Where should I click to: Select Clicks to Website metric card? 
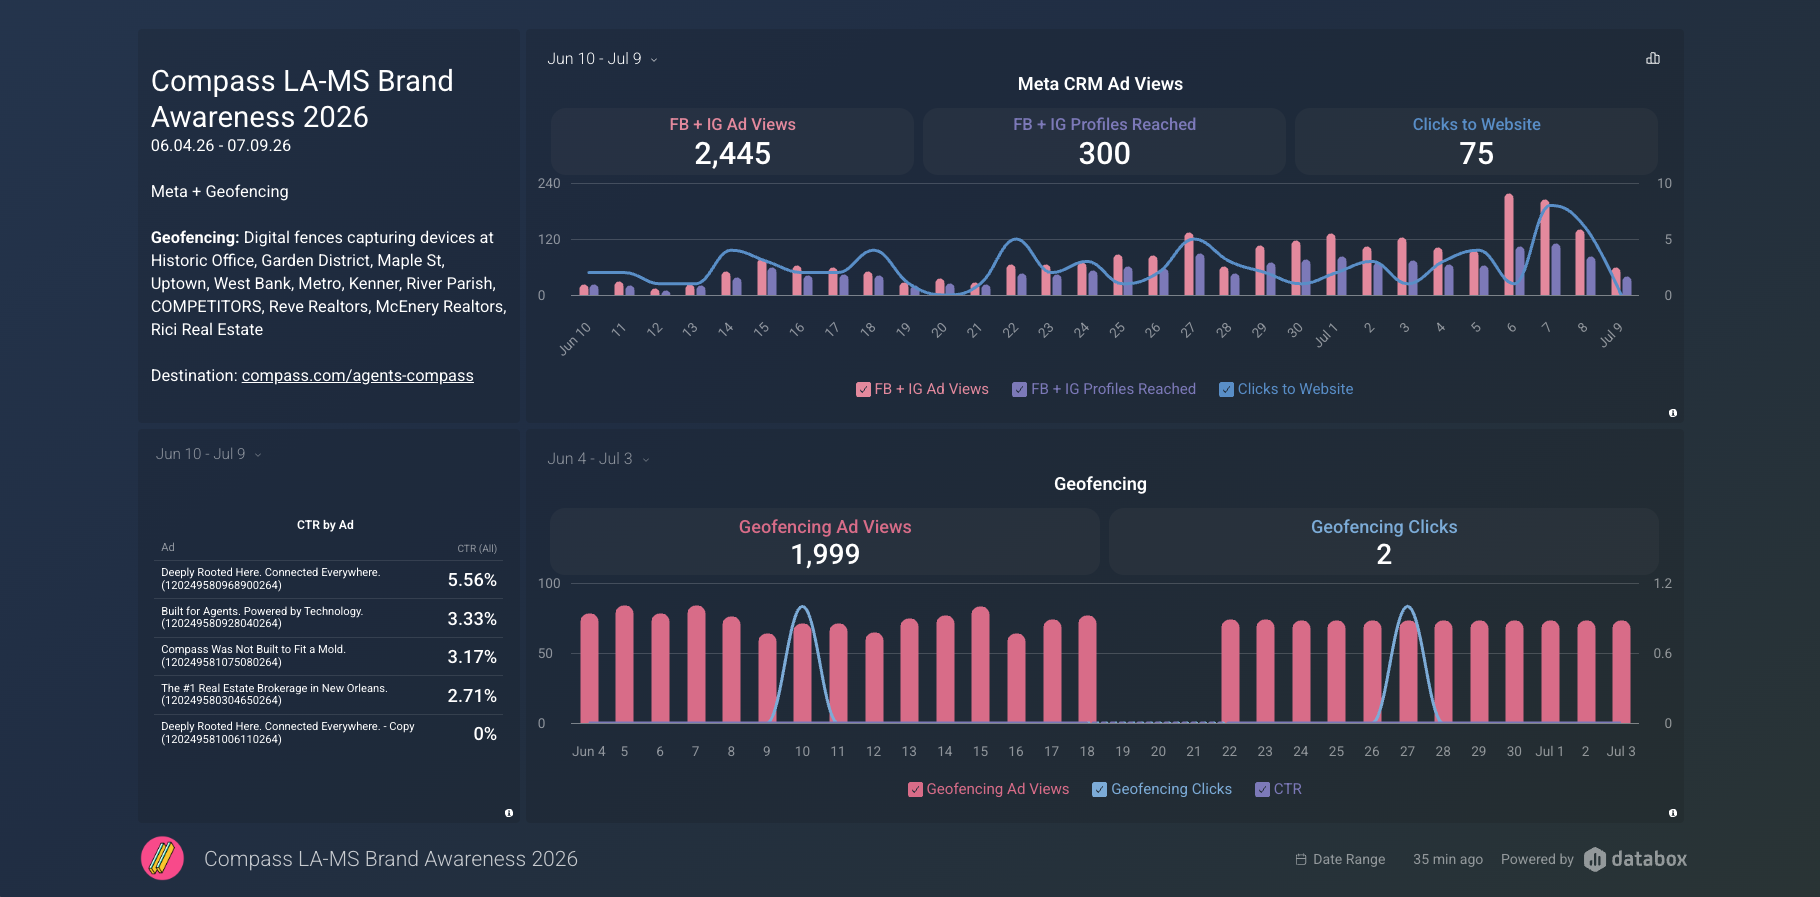click(1476, 141)
